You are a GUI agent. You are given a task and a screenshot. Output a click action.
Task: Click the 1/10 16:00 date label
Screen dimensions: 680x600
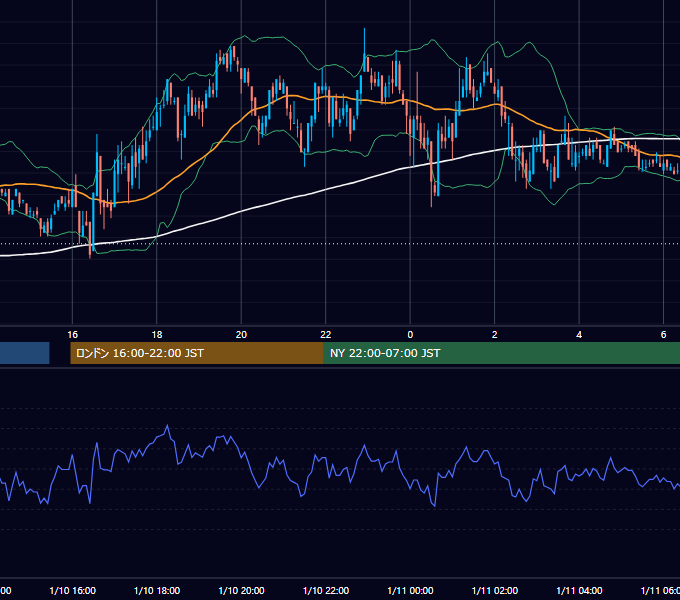pos(72,590)
